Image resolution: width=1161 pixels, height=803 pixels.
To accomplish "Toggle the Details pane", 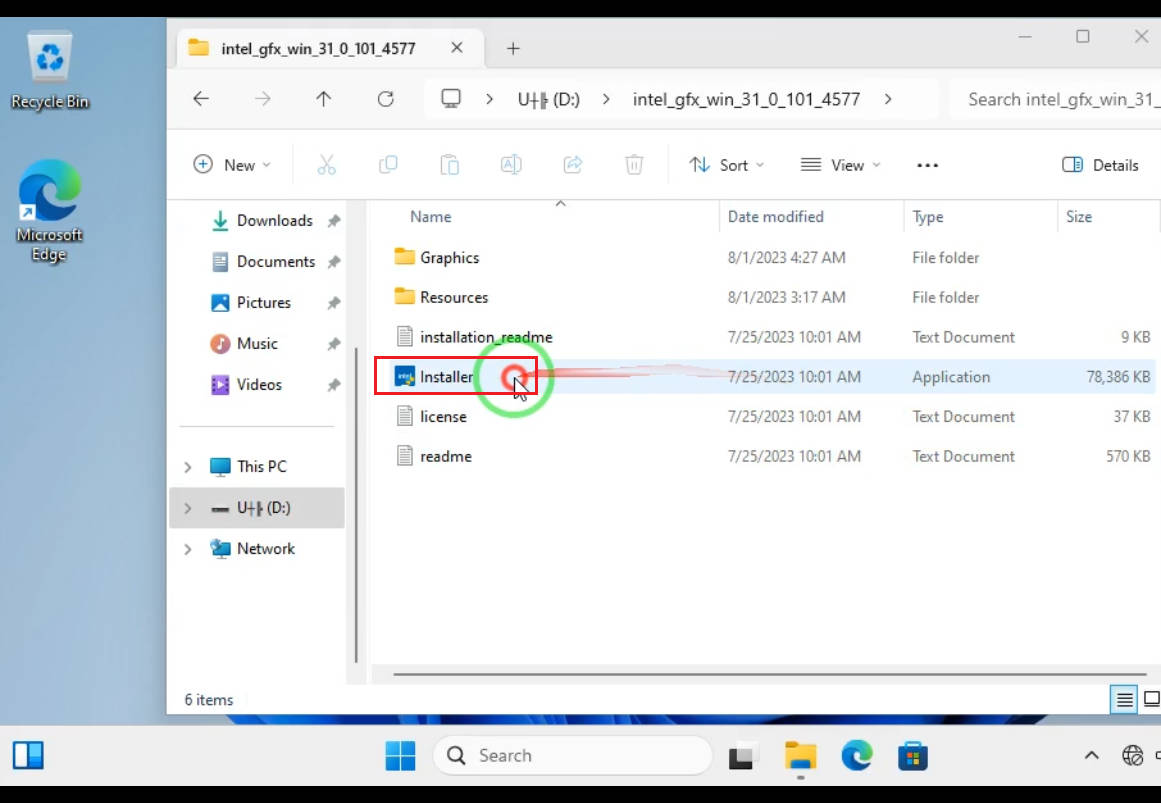I will (1100, 165).
